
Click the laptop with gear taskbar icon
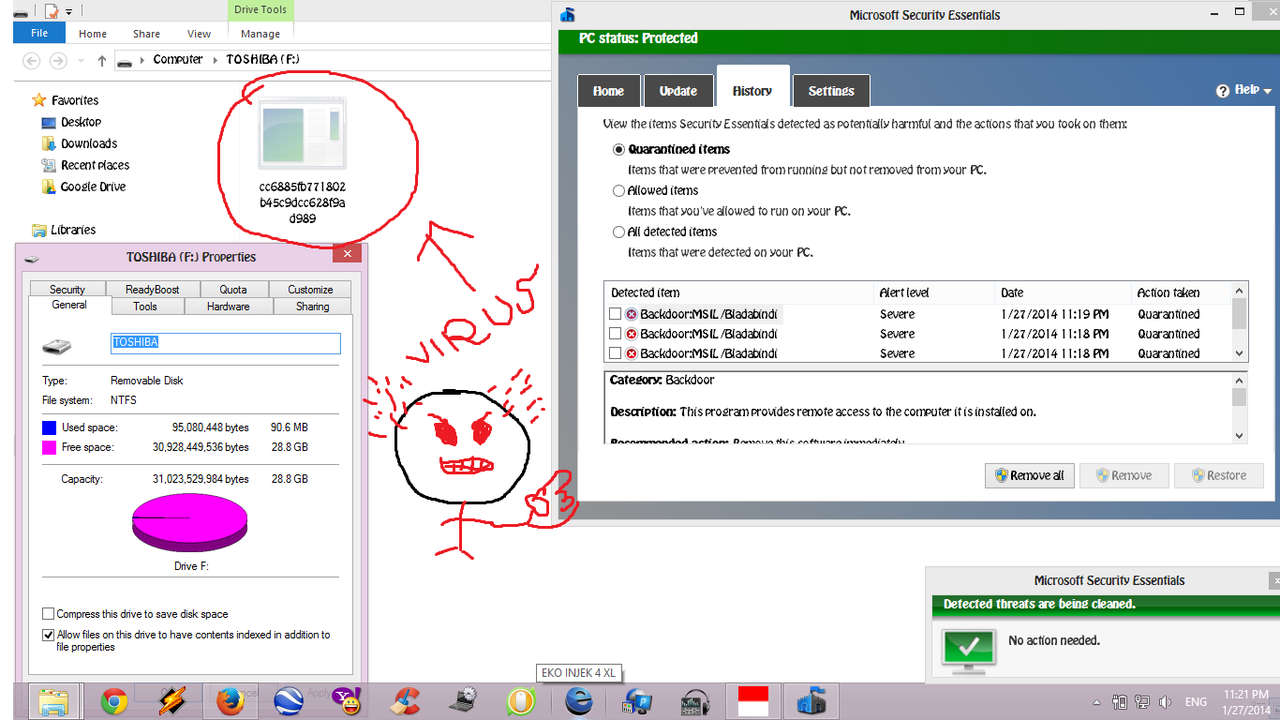pos(463,702)
